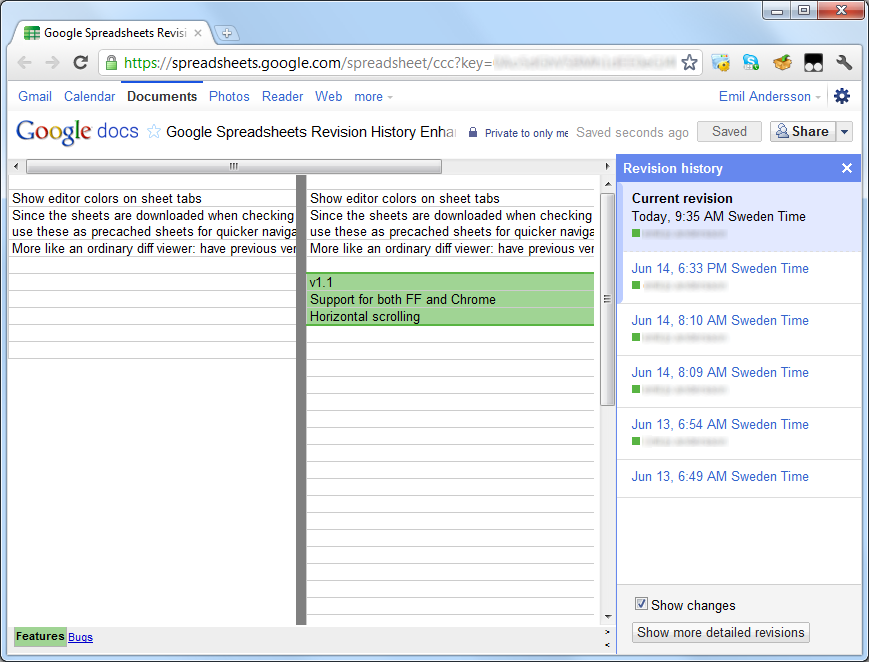Click the Saved button
Screen dimensions: 869x662
tap(729, 132)
